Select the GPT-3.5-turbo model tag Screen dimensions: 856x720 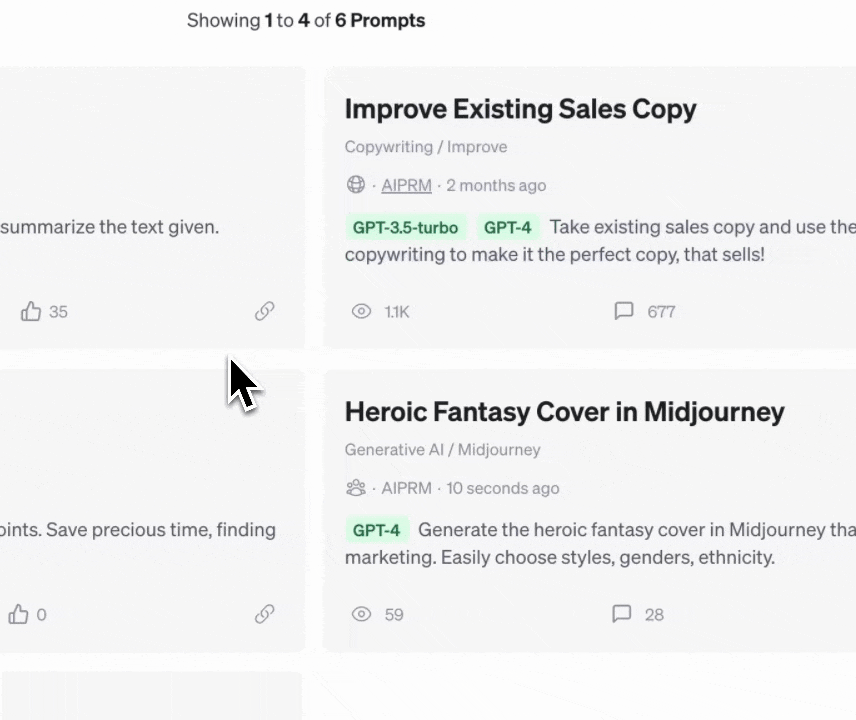[405, 227]
